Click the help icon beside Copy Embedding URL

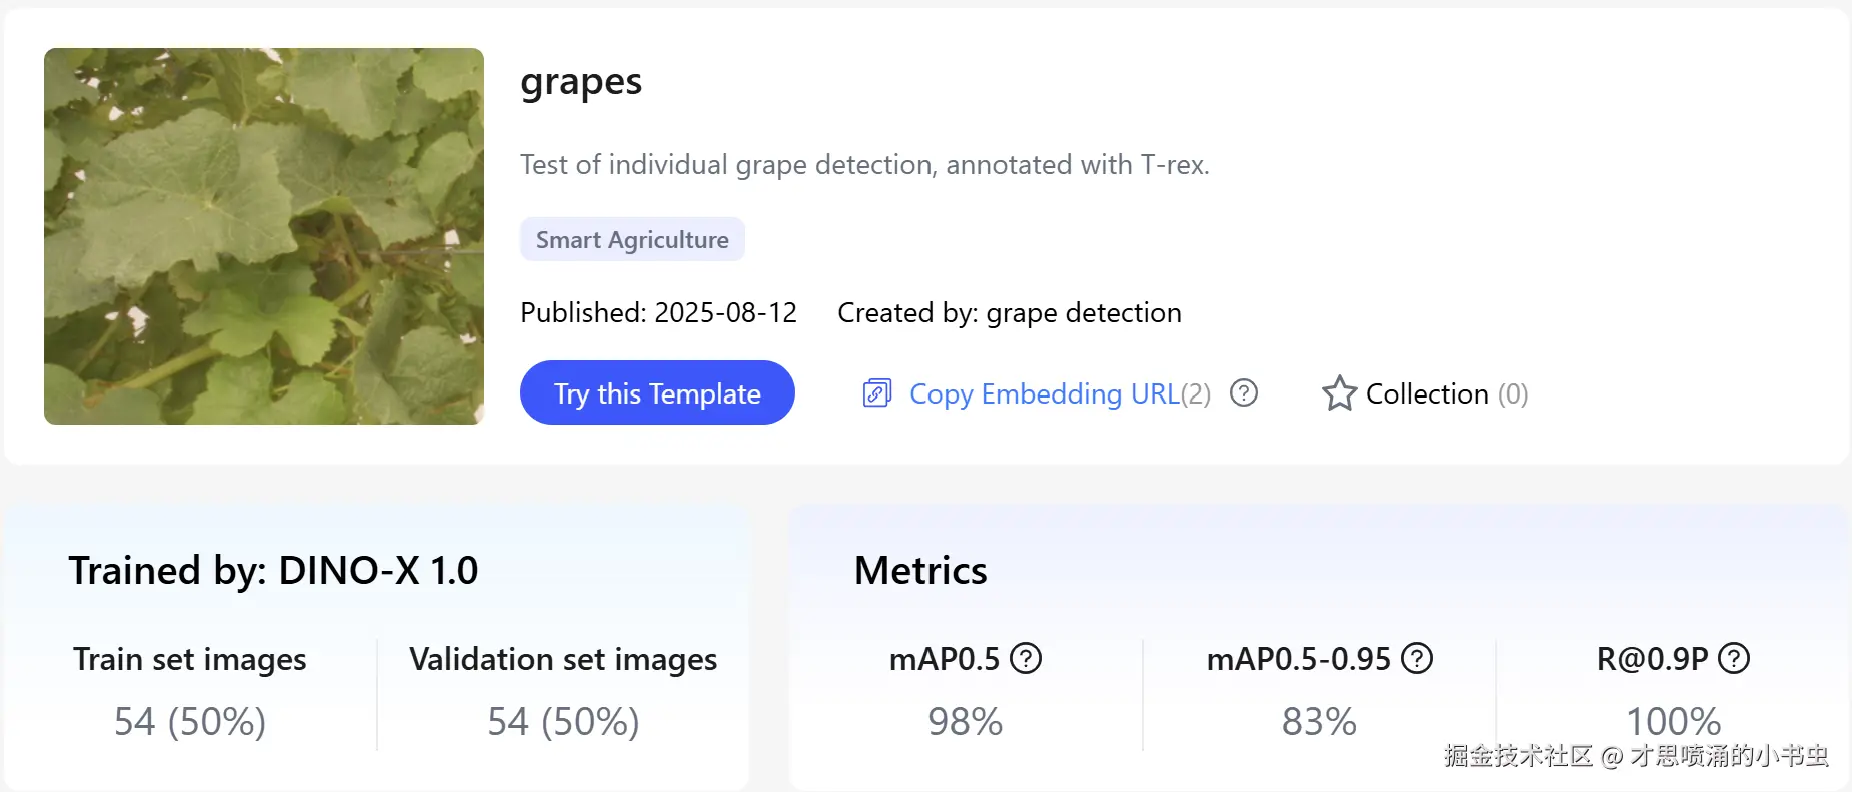(1244, 393)
